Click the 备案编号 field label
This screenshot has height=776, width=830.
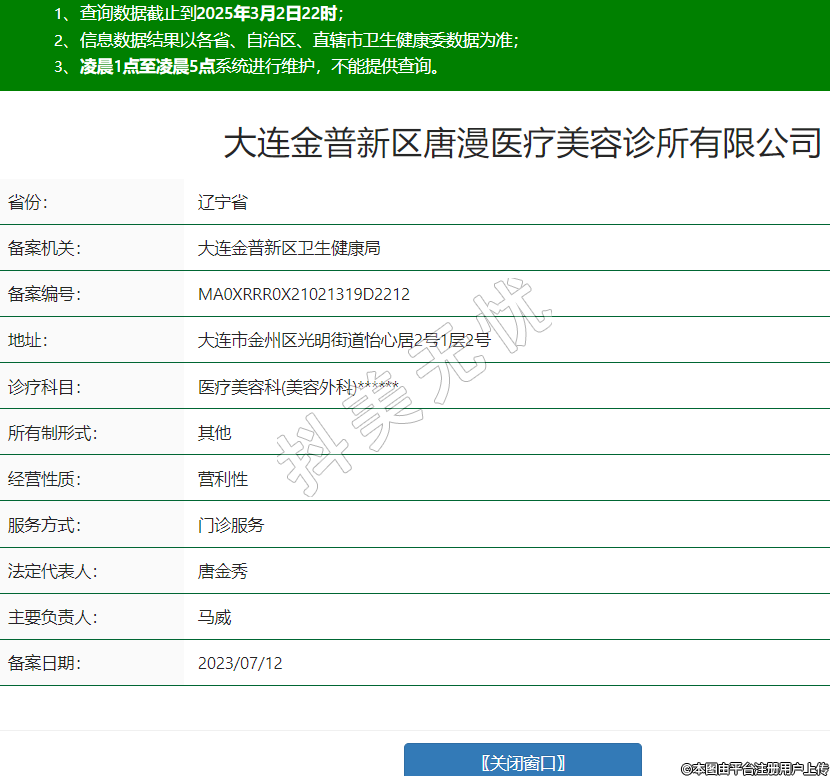pos(44,294)
